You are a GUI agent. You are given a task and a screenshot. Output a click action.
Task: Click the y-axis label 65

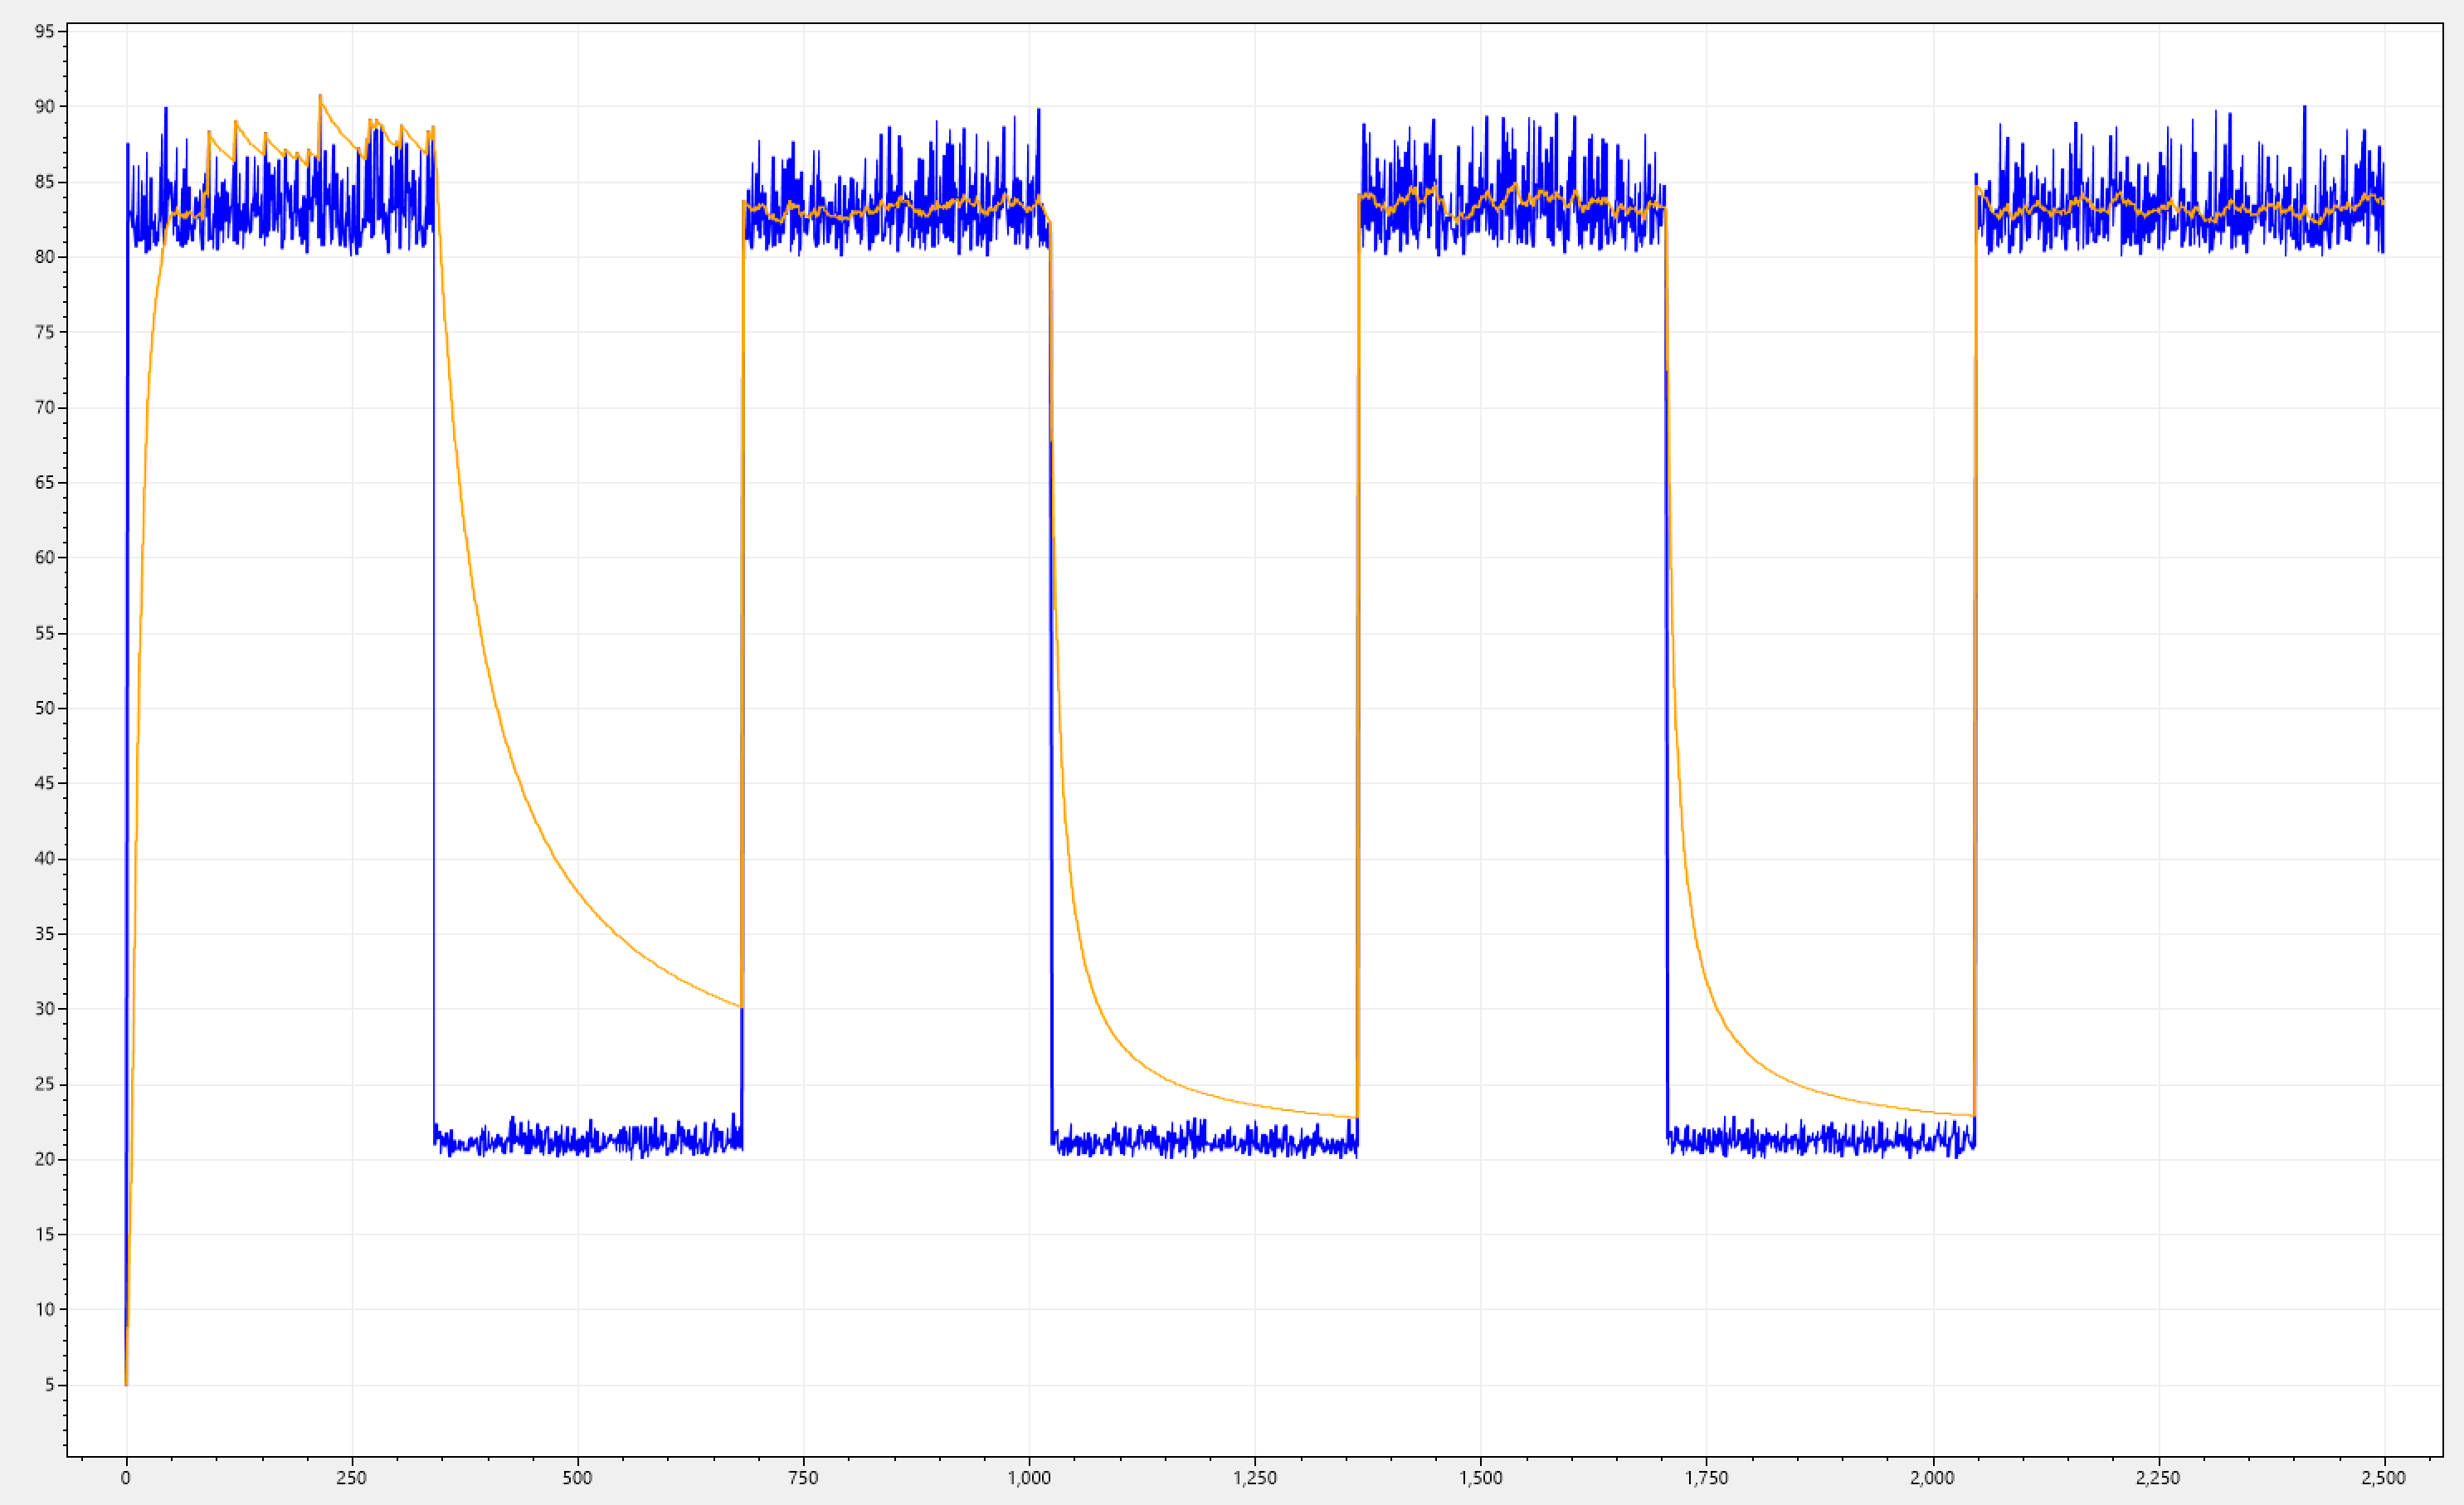45,483
